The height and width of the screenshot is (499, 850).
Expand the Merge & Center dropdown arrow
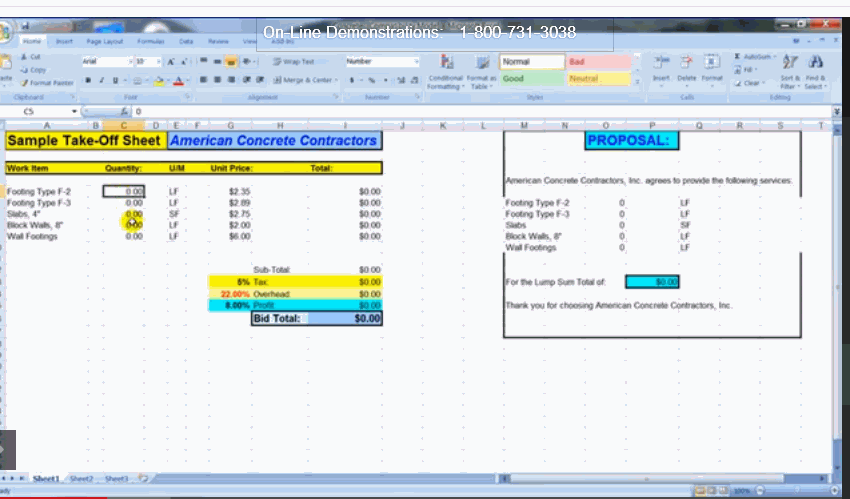coord(336,80)
